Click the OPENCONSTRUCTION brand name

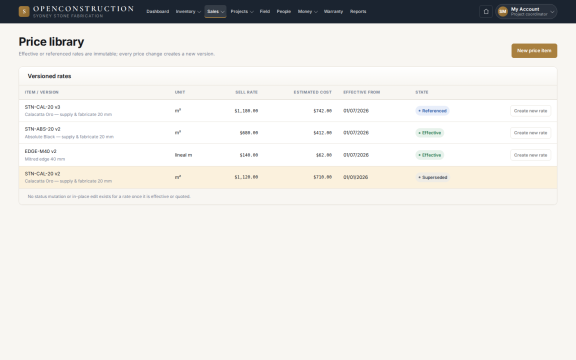pyautogui.click(x=83, y=9)
